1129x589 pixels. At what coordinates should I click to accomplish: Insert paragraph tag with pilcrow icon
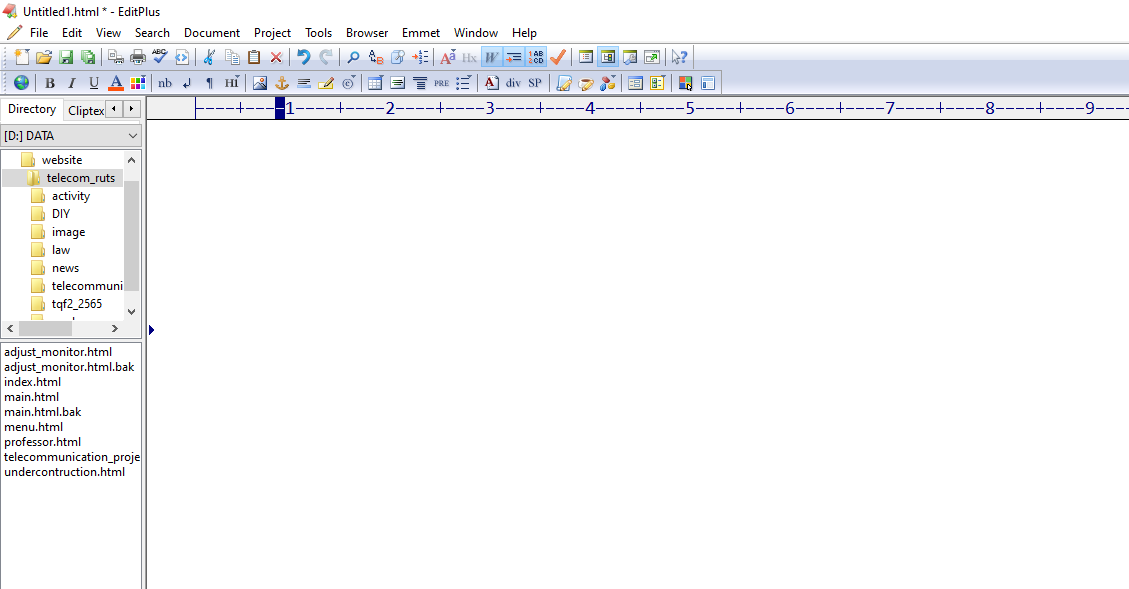tap(210, 83)
